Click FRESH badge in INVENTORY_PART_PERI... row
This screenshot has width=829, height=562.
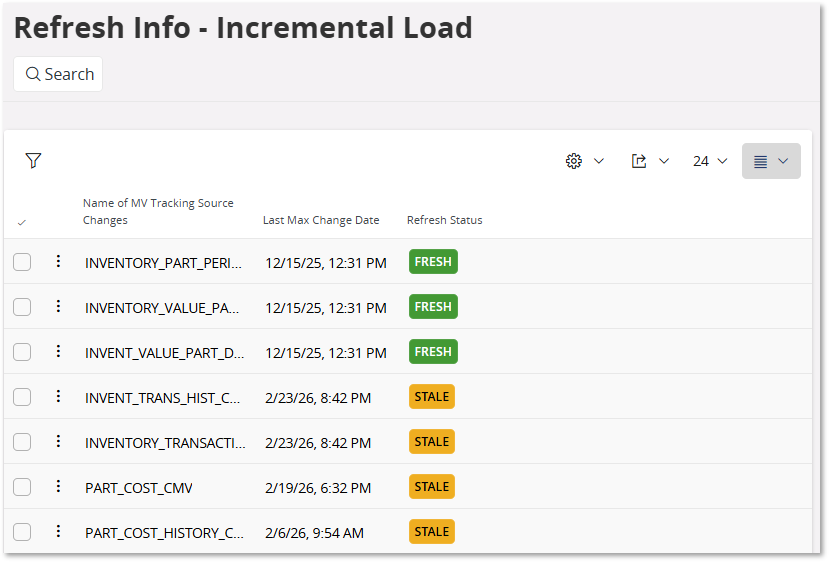point(433,261)
